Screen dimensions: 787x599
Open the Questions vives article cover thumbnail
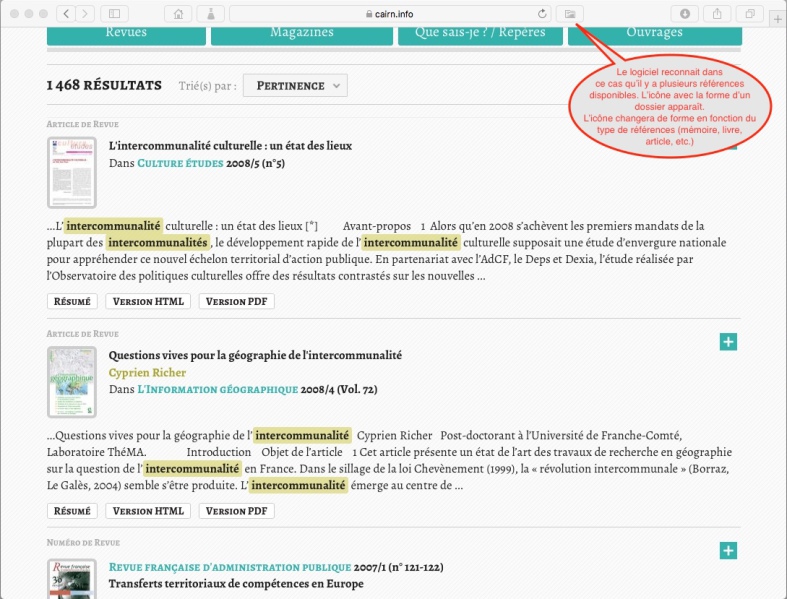pyautogui.click(x=72, y=381)
